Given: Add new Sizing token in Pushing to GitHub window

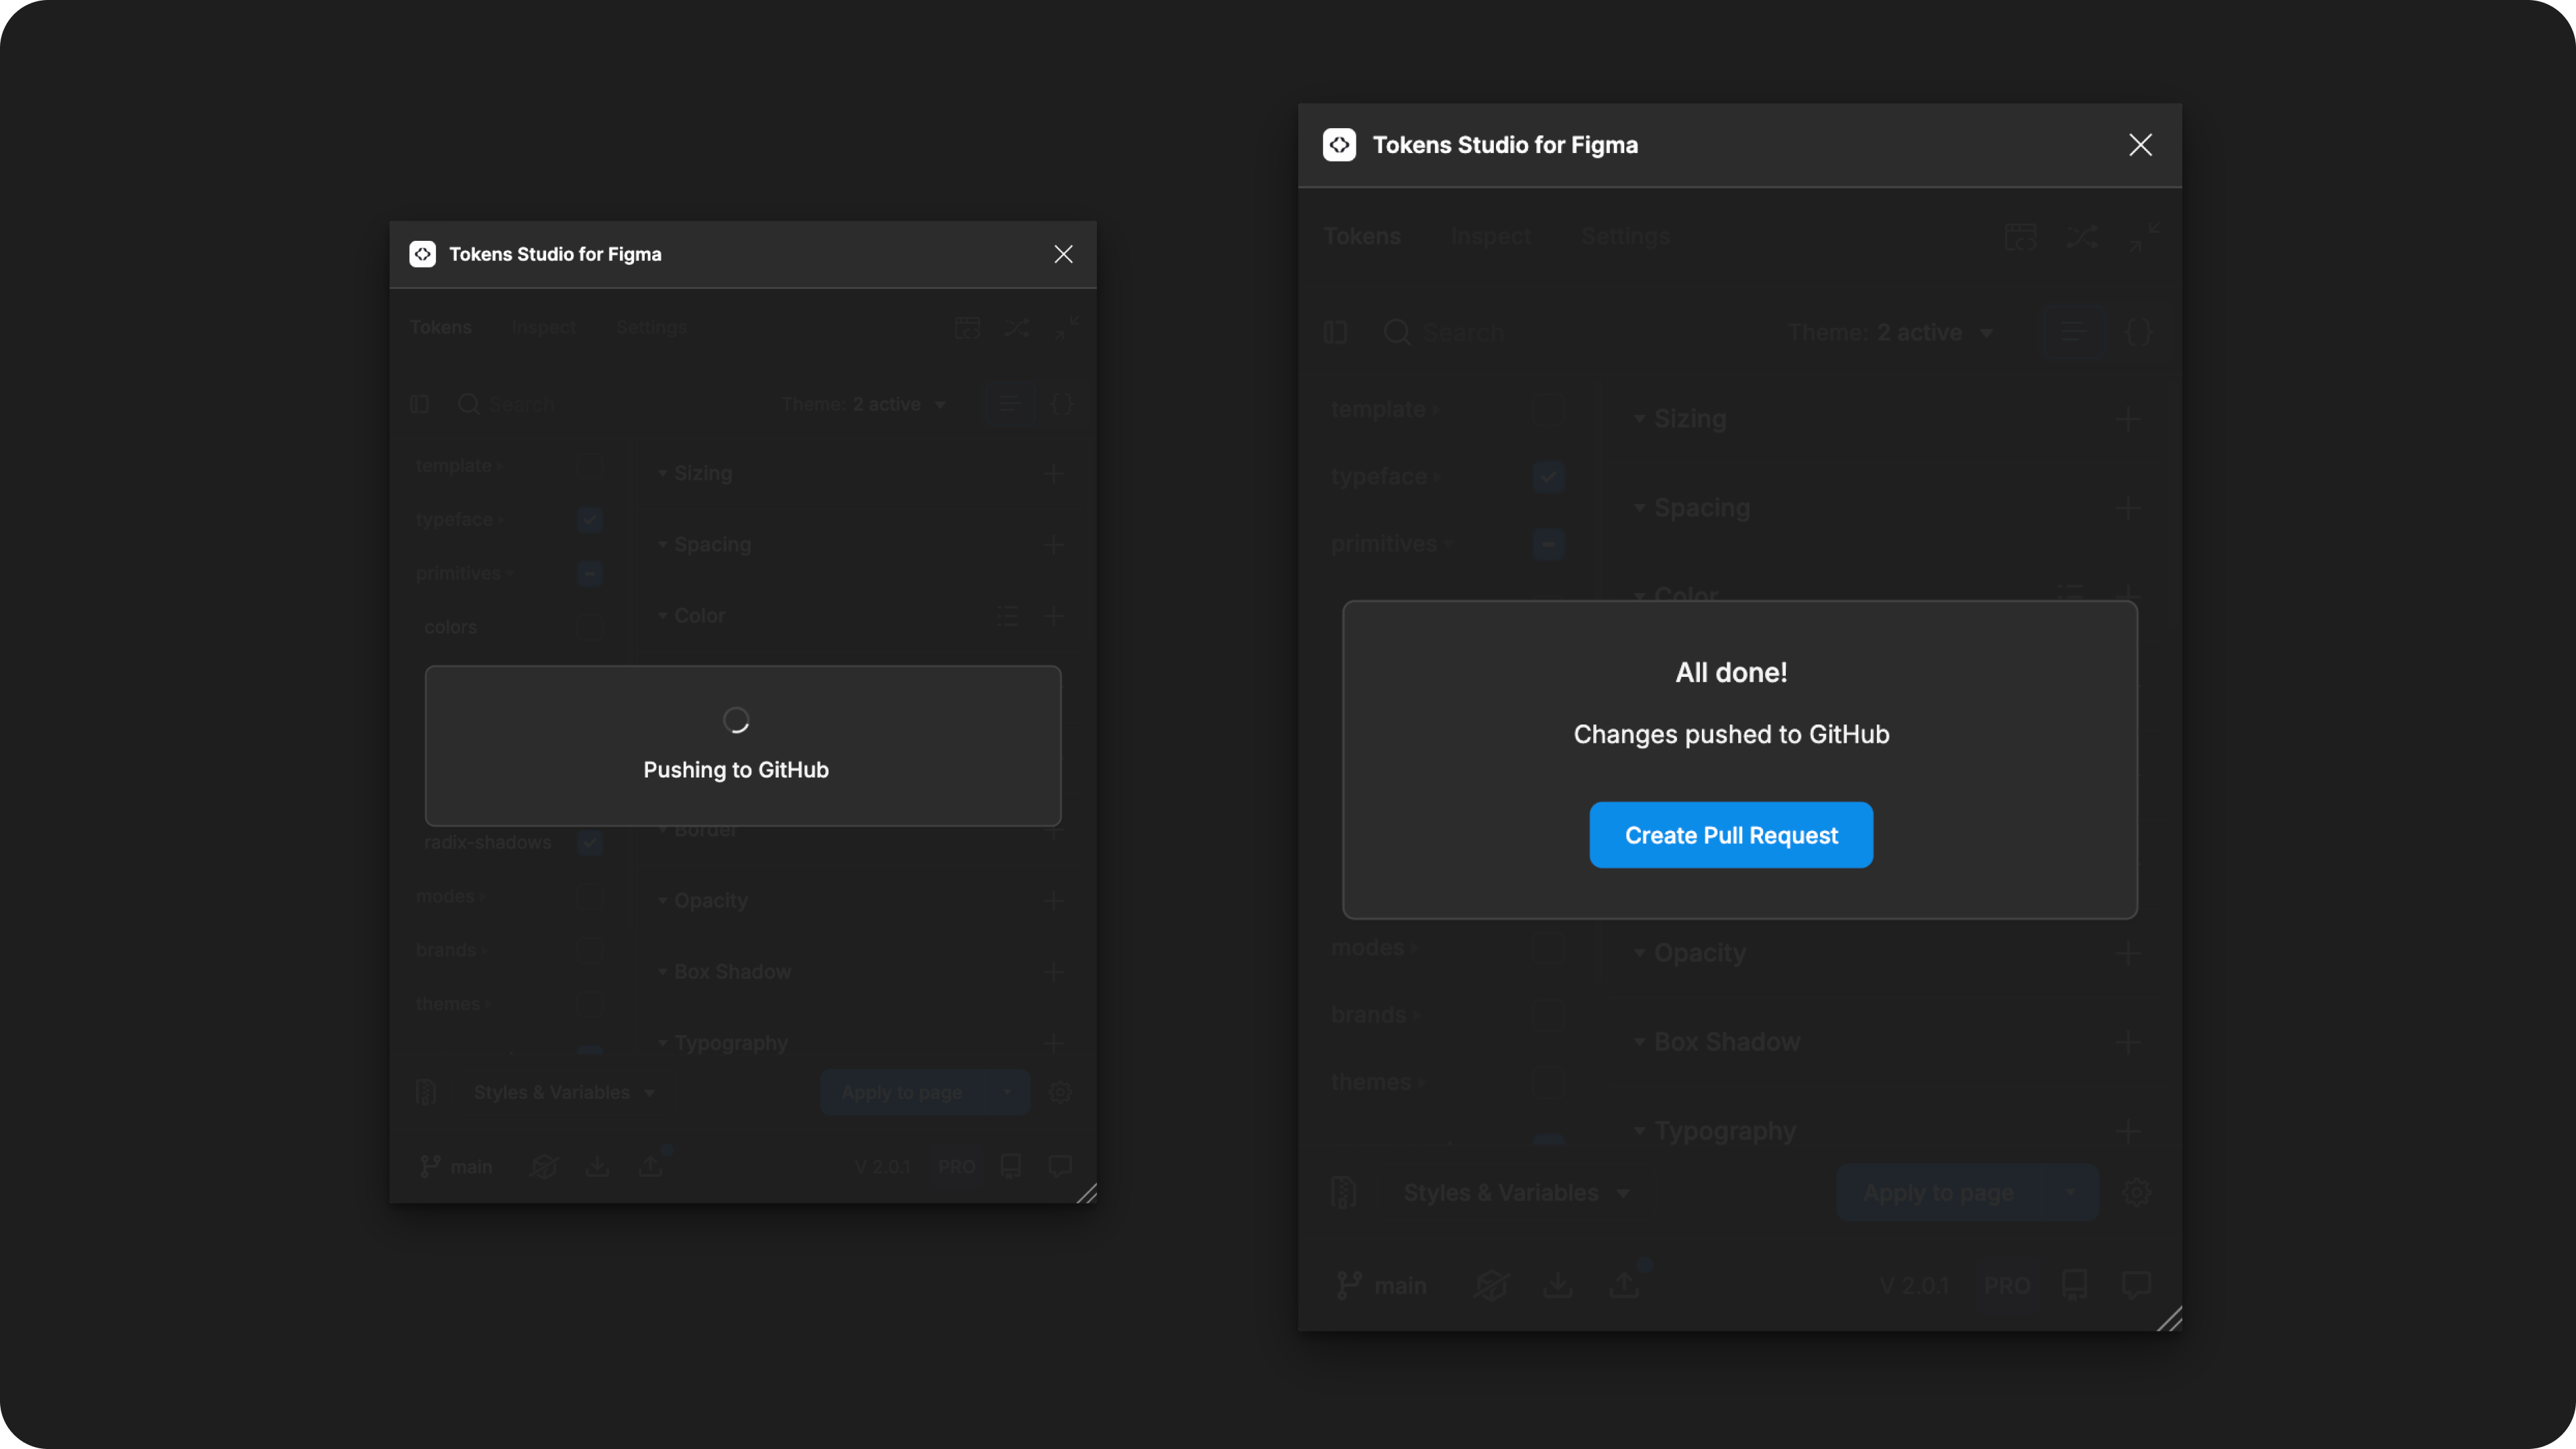Looking at the screenshot, I should (x=1053, y=473).
